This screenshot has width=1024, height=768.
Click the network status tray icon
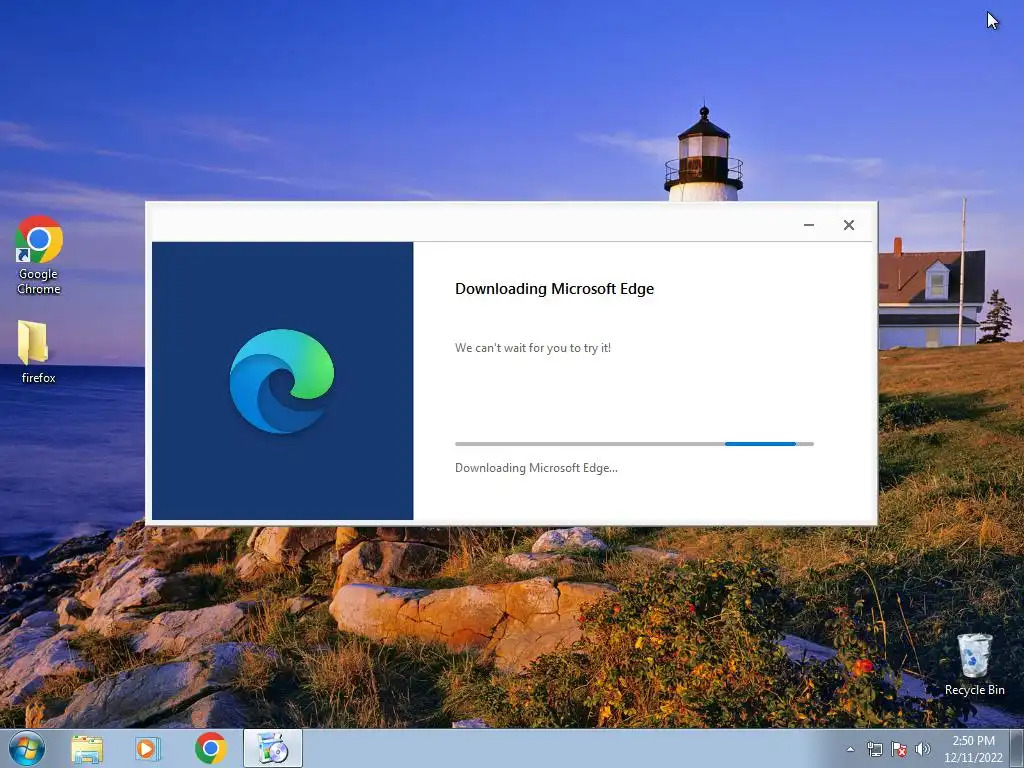click(874, 749)
